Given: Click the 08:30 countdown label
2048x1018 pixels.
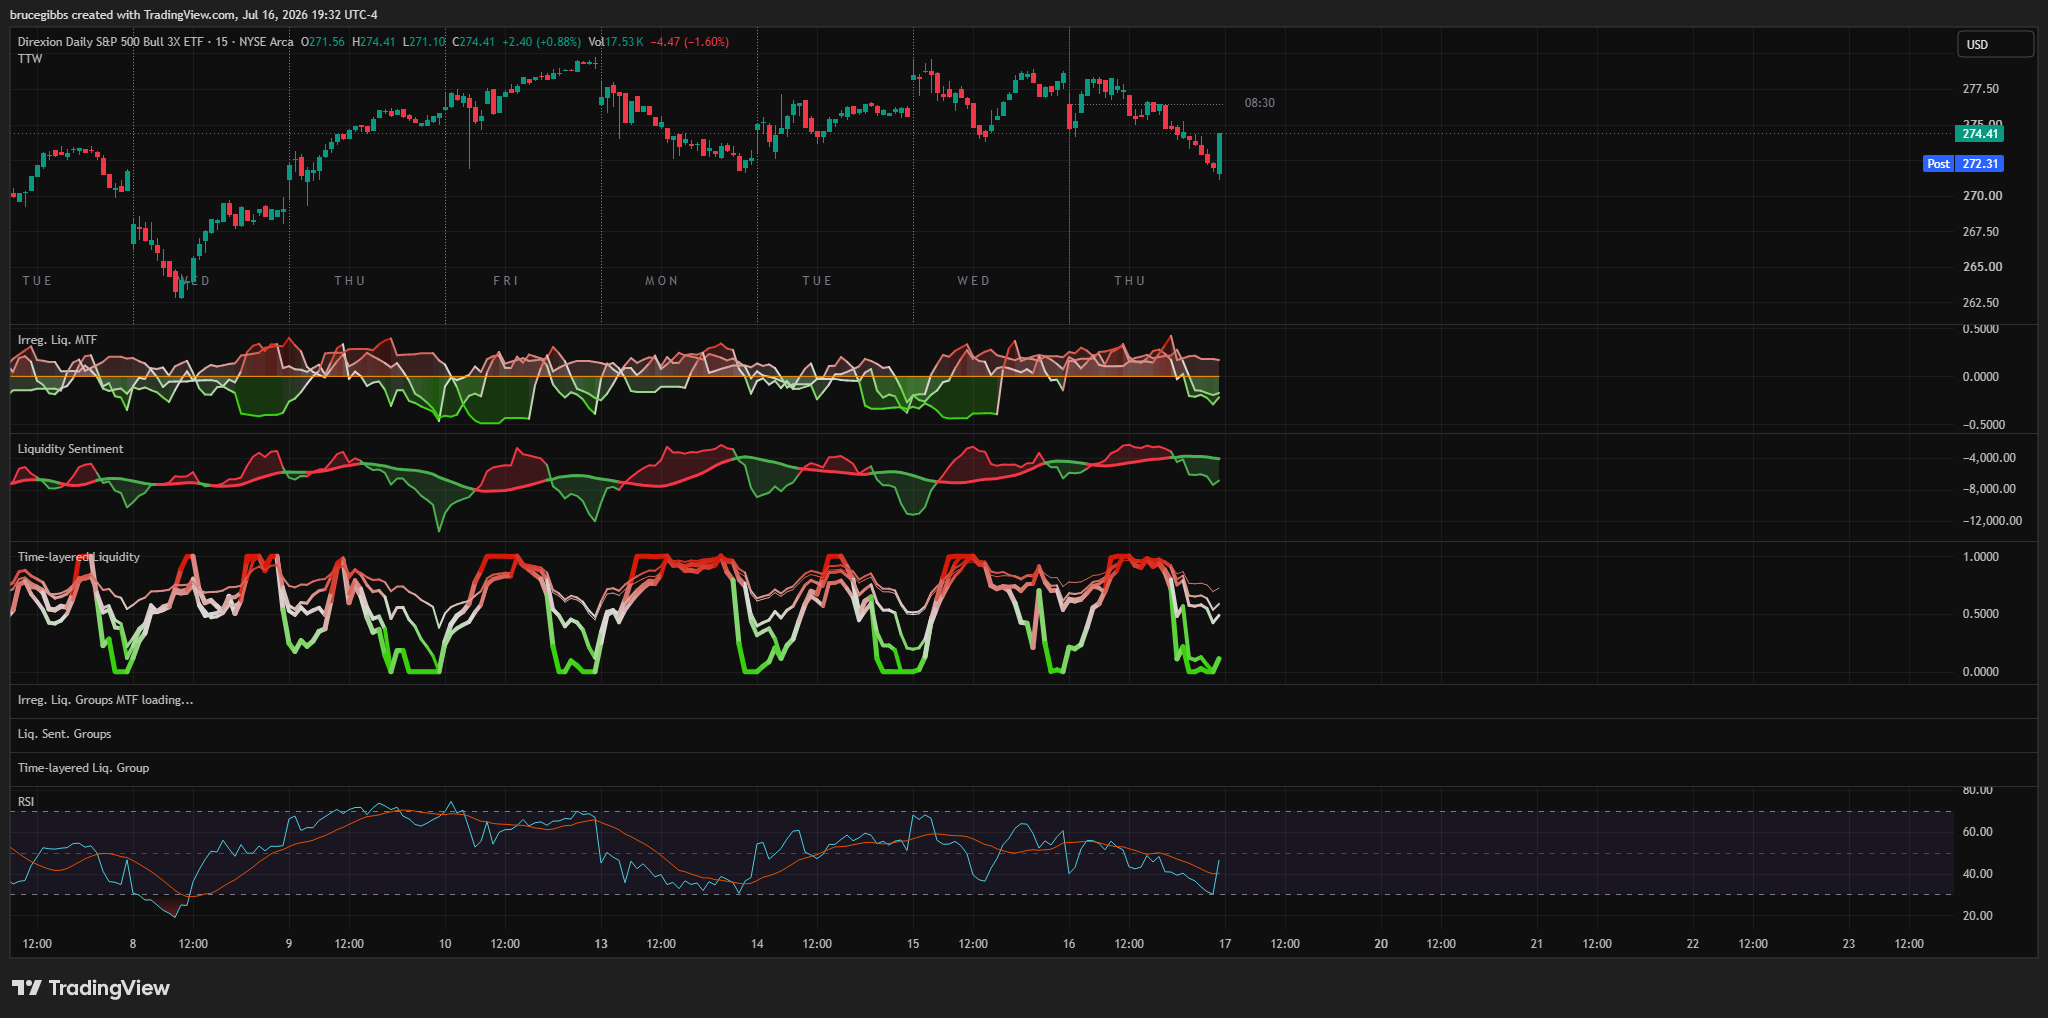Looking at the screenshot, I should 1259,103.
